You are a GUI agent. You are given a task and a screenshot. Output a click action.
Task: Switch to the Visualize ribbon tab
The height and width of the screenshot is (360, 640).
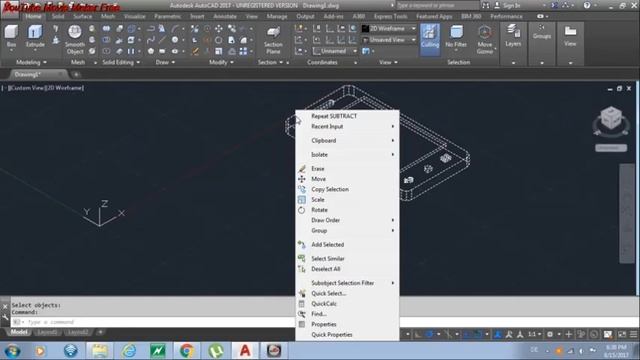pyautogui.click(x=135, y=16)
